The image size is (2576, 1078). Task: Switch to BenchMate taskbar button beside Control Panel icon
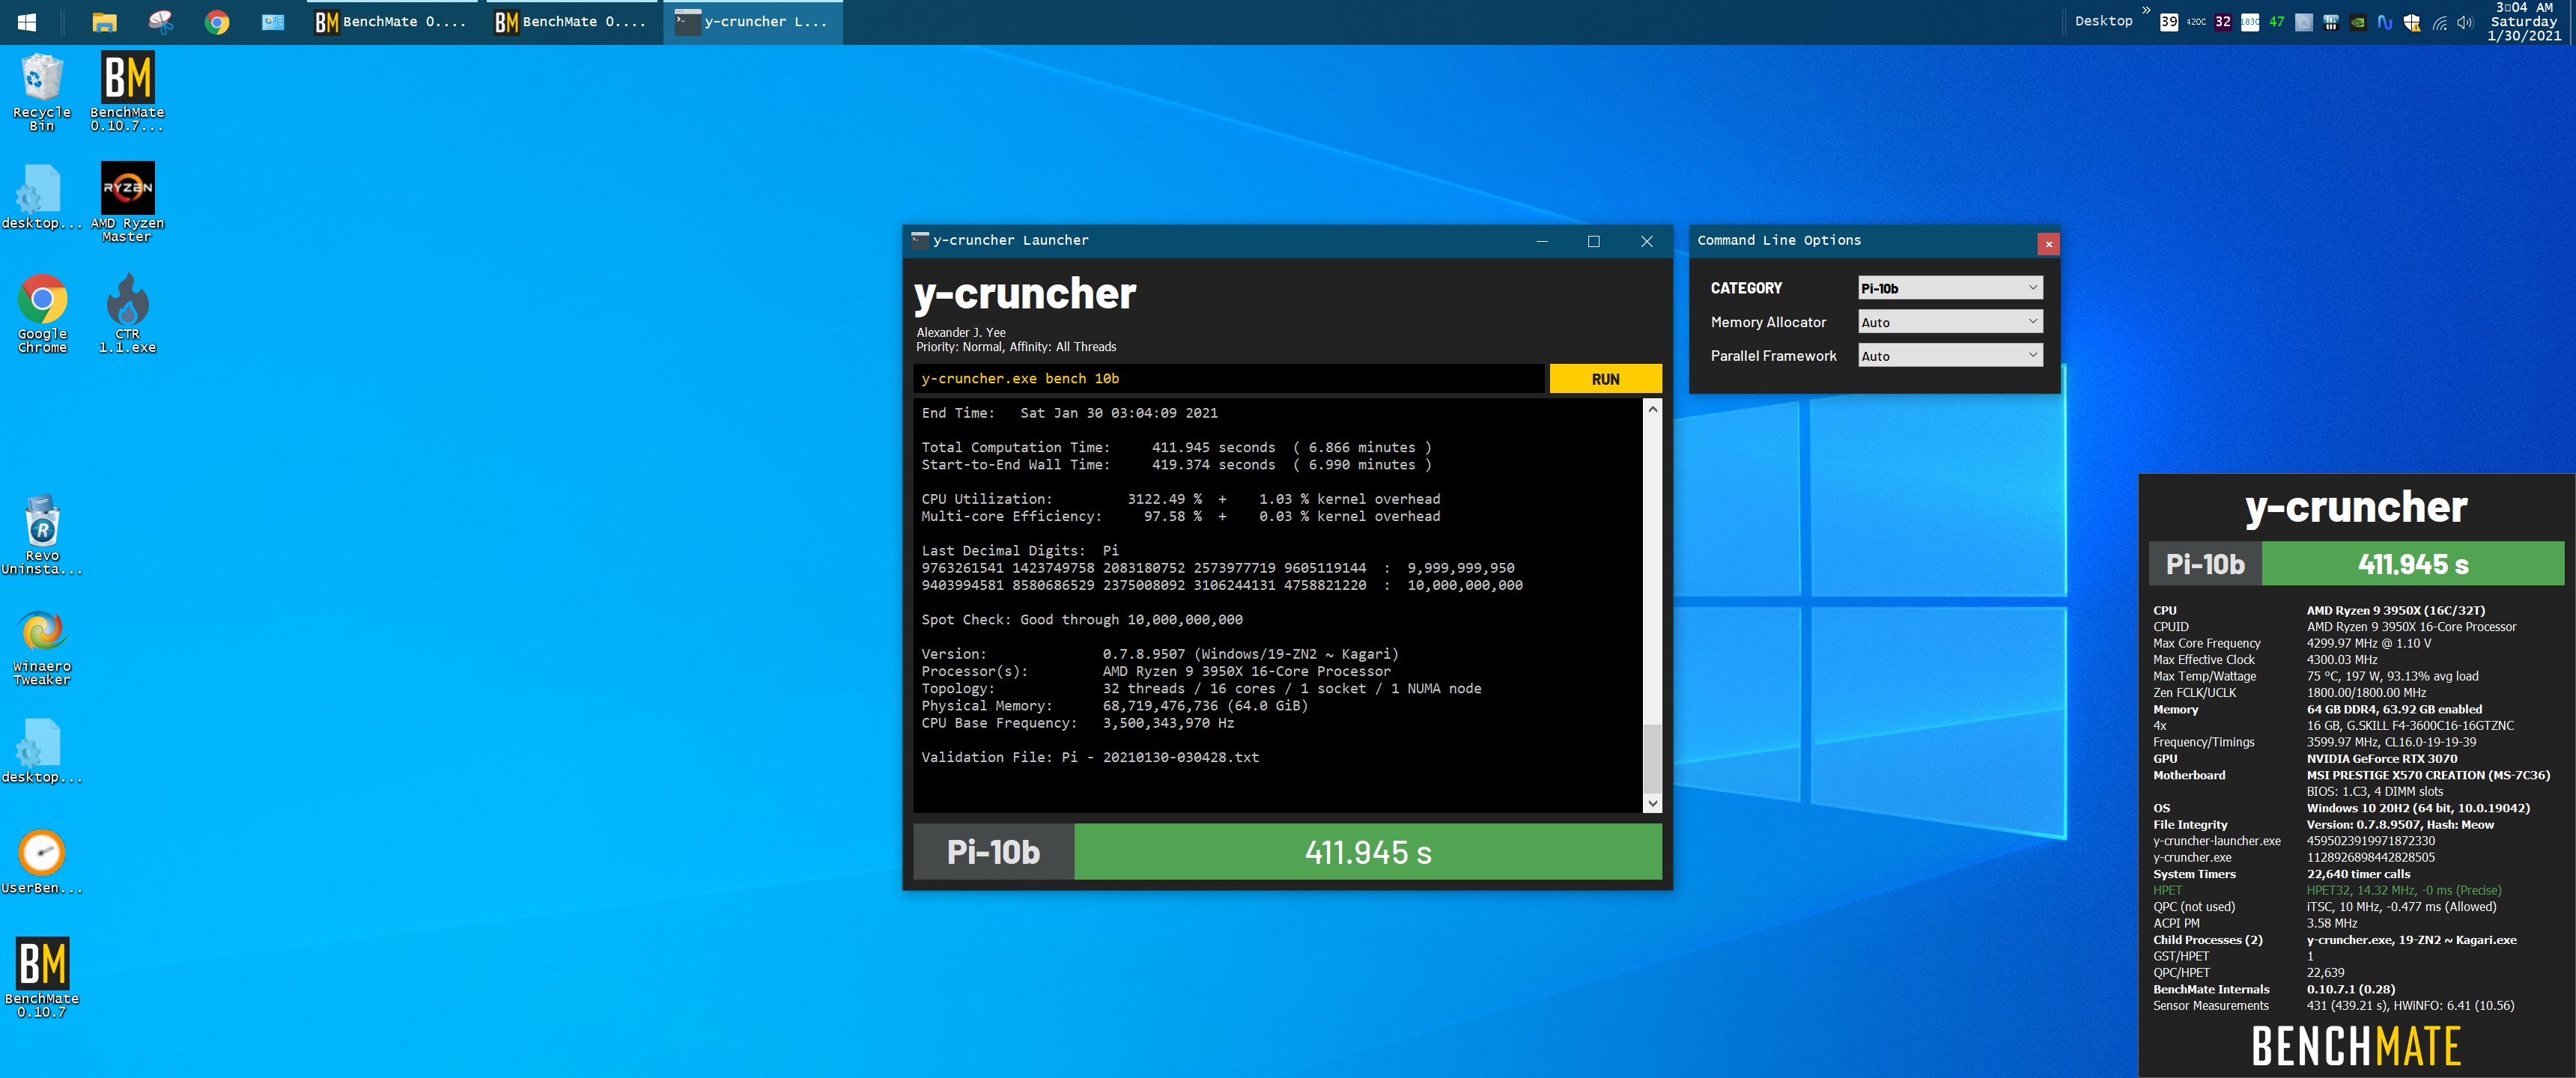click(393, 22)
